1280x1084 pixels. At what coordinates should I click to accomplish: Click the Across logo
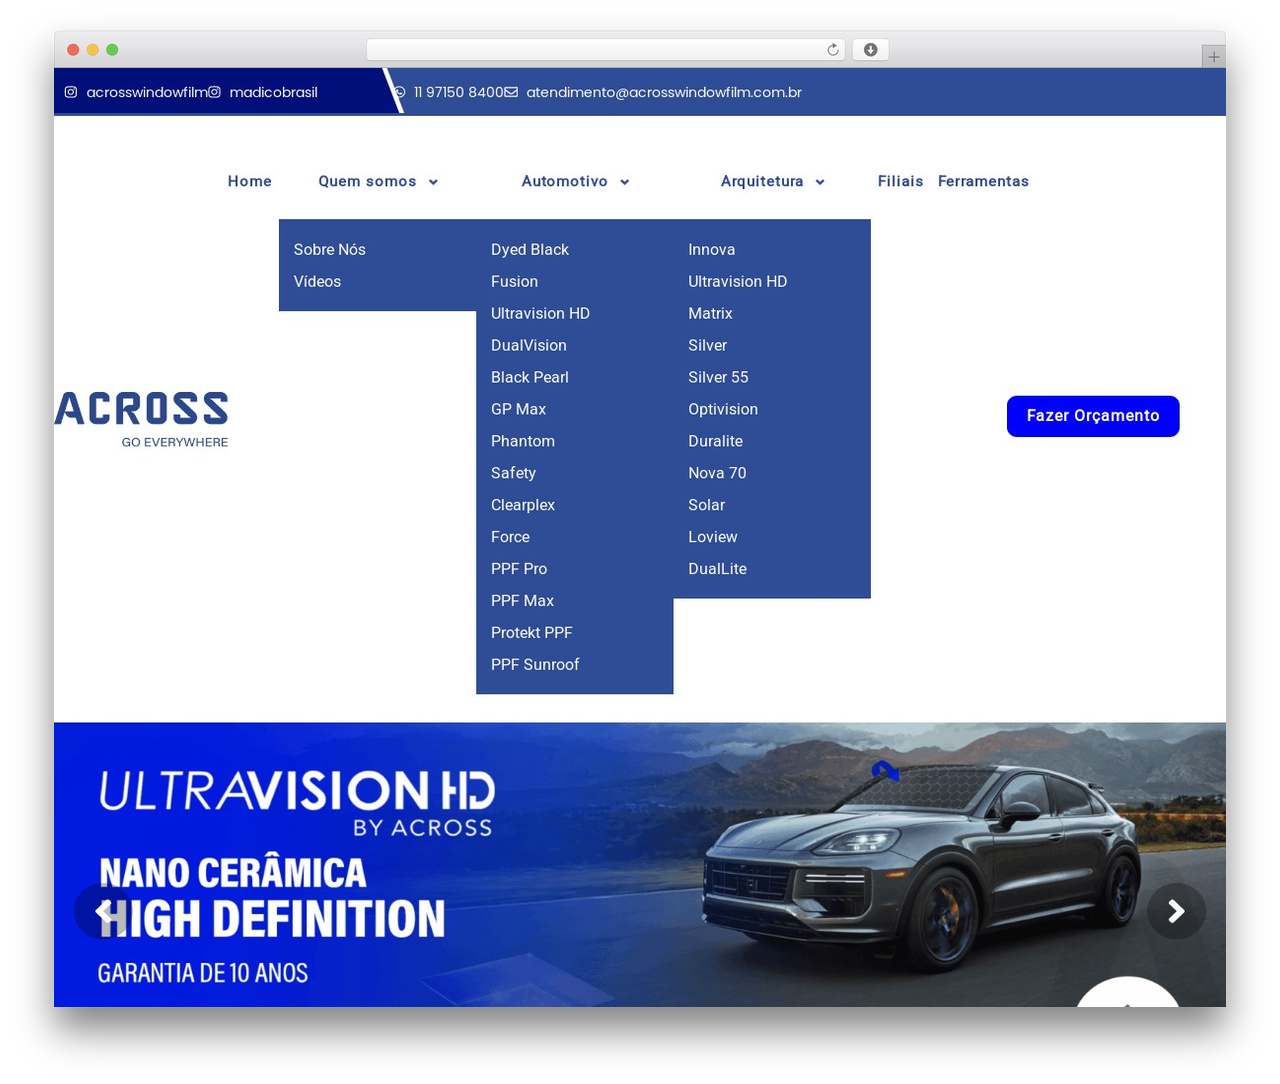142,419
